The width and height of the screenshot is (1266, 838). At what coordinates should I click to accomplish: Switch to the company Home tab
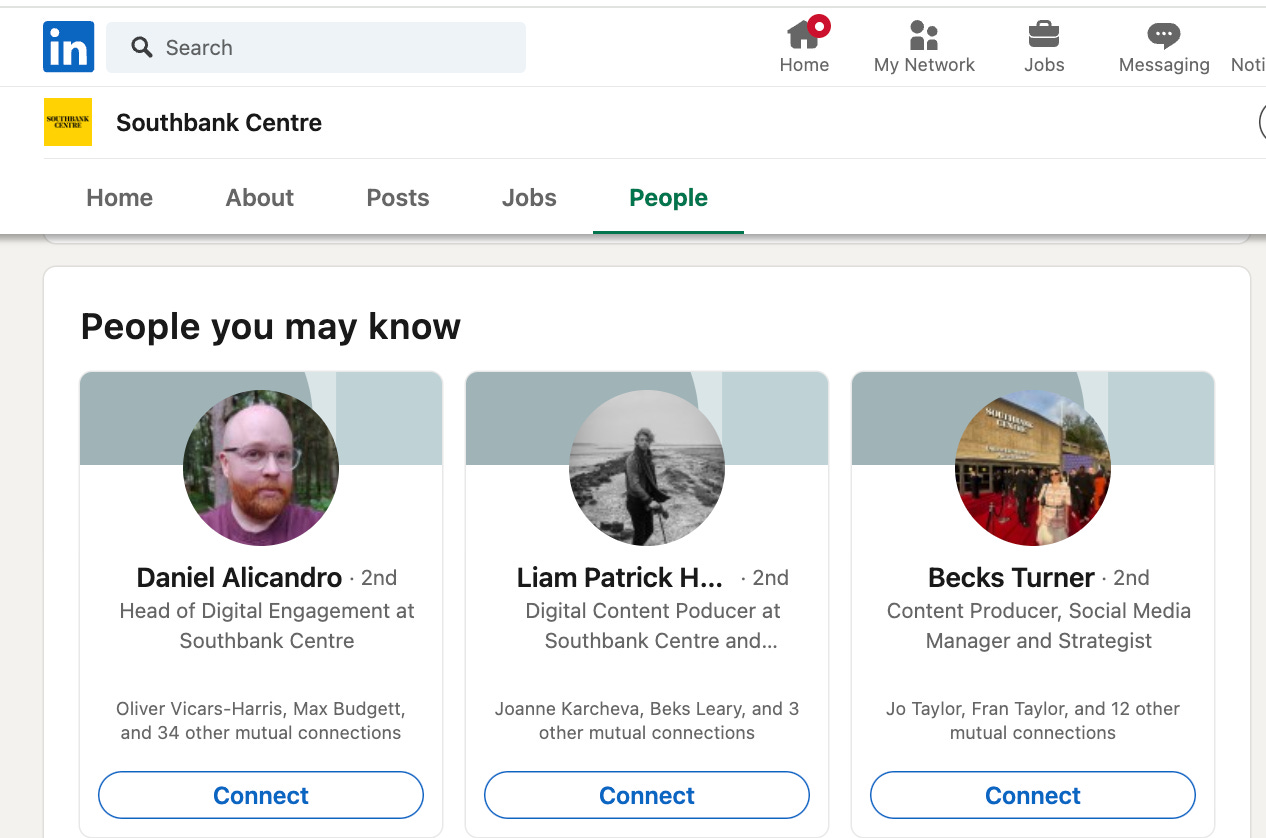pos(120,197)
